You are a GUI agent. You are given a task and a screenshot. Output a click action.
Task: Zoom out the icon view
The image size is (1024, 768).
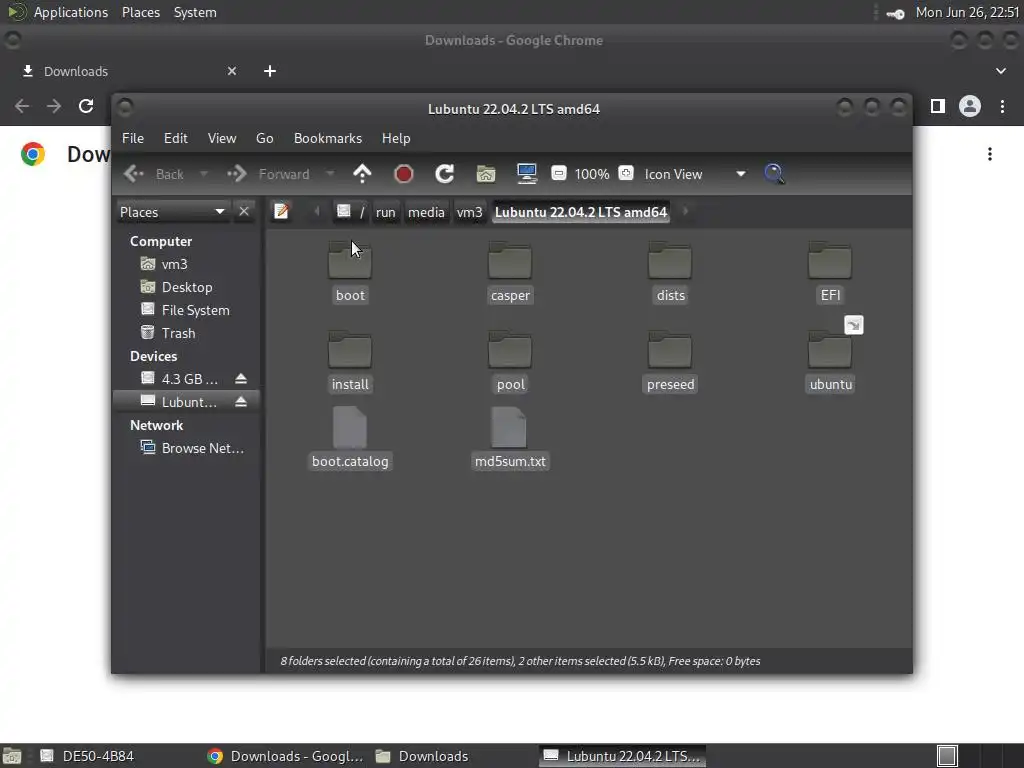click(559, 173)
